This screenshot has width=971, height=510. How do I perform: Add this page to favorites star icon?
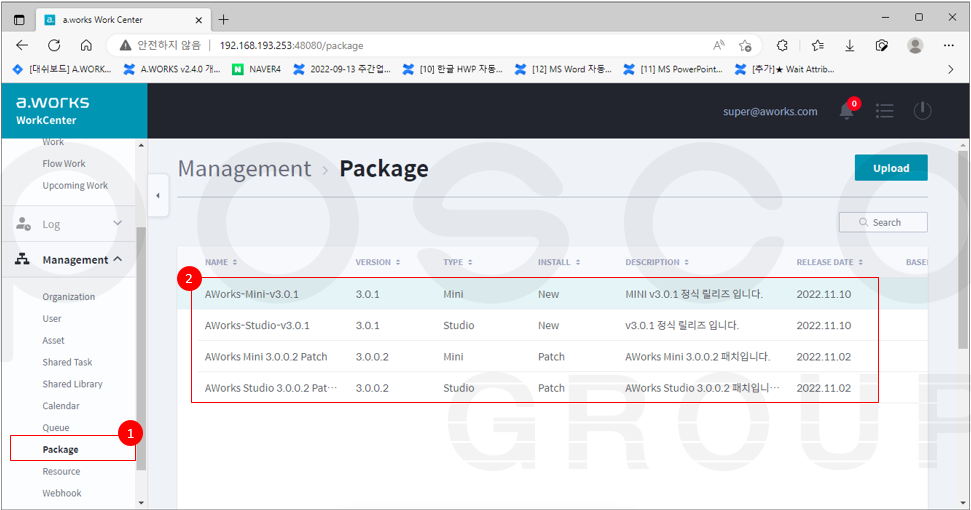pos(745,45)
